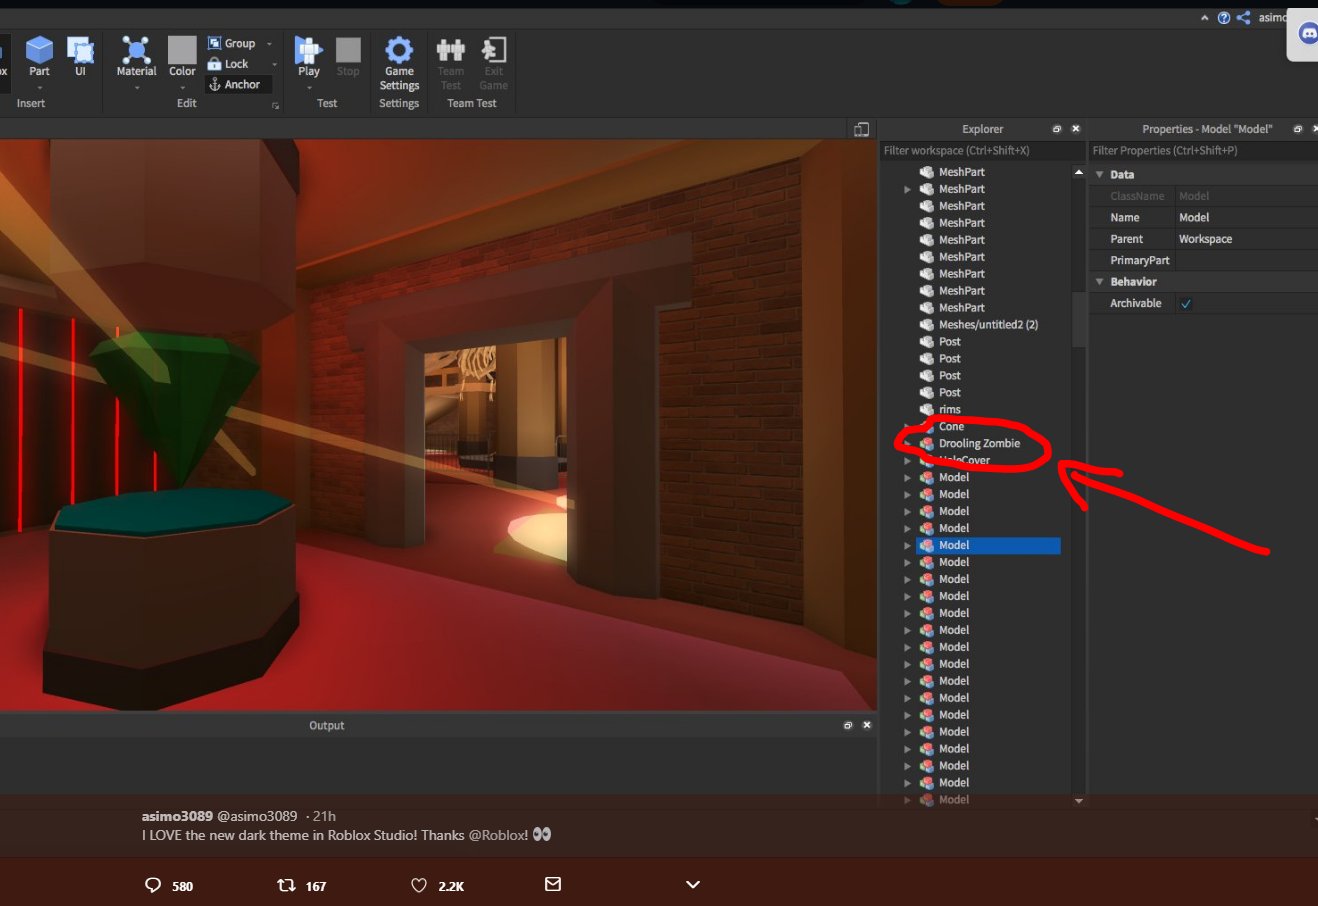Close the Output panel

(867, 725)
